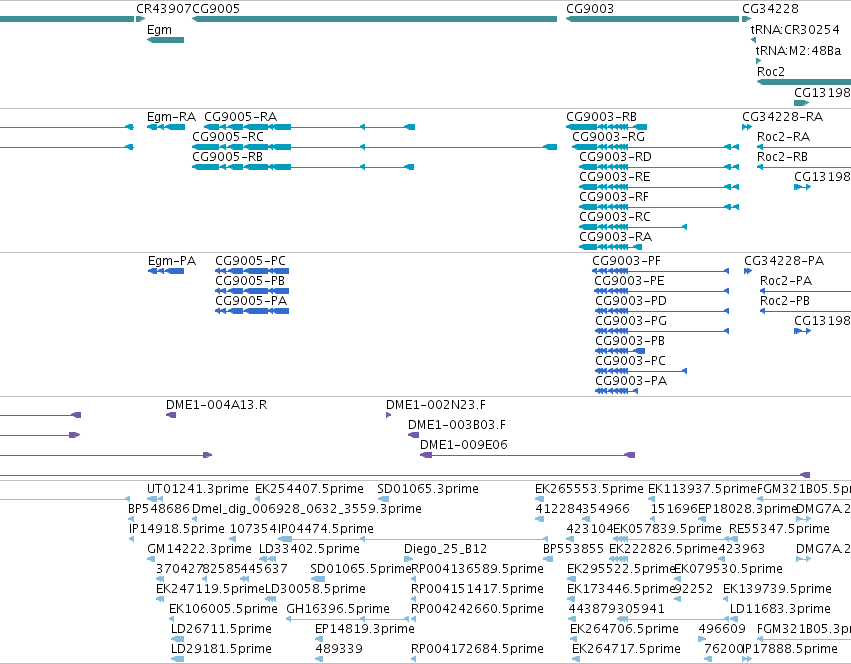Screen dimensions: 851x664
Task: Select the CG9005-PB protein label
Action: click(250, 281)
